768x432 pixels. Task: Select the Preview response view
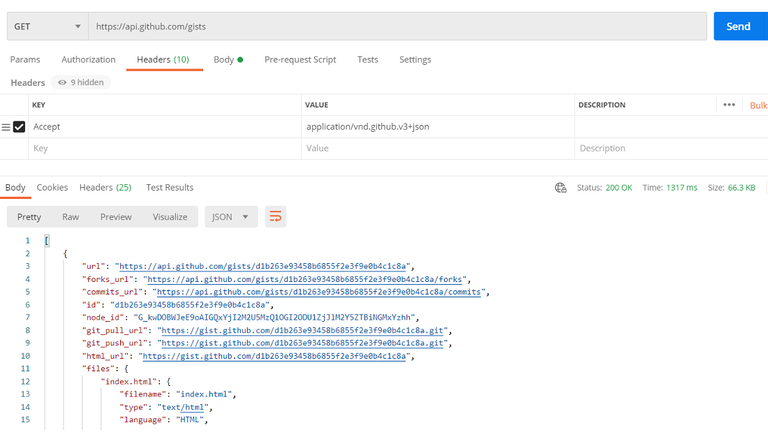(116, 217)
